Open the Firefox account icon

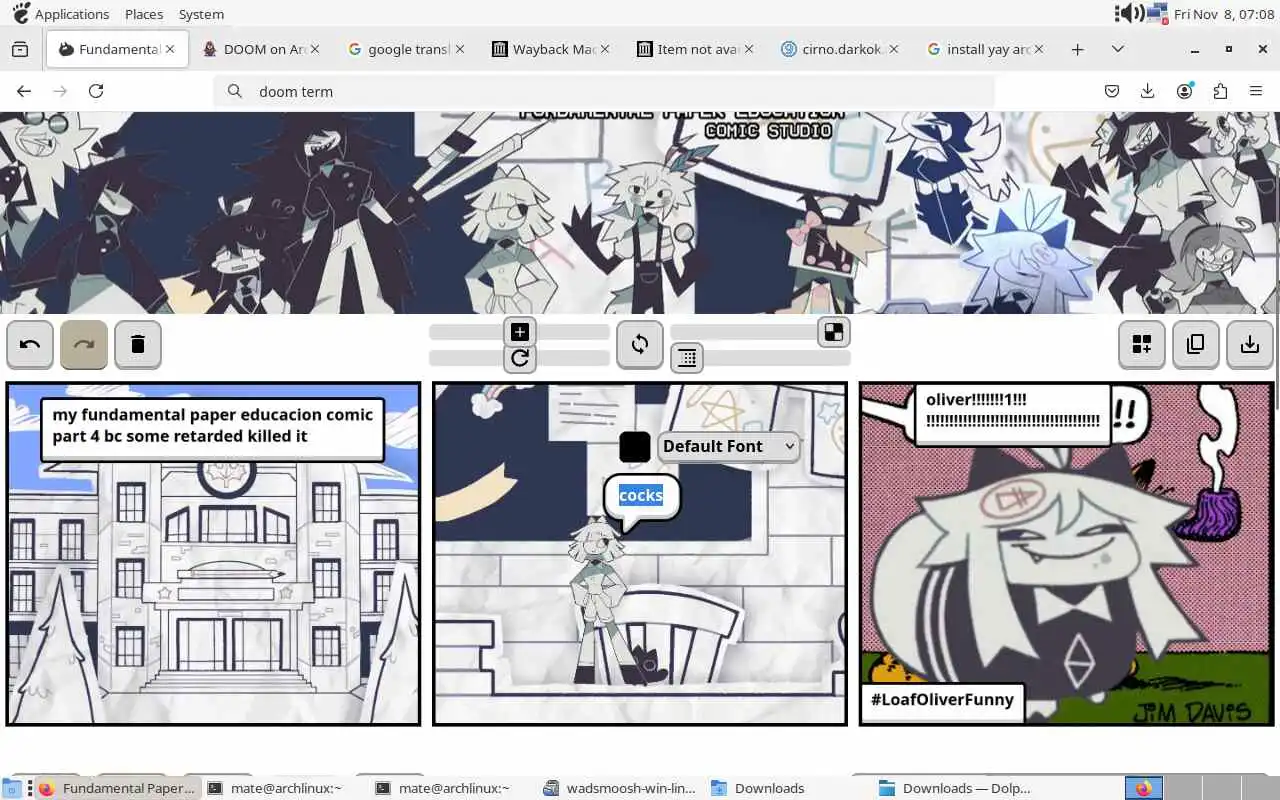[x=1185, y=91]
